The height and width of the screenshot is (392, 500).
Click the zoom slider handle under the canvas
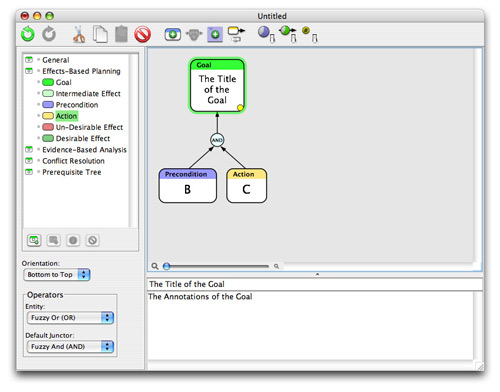(167, 266)
